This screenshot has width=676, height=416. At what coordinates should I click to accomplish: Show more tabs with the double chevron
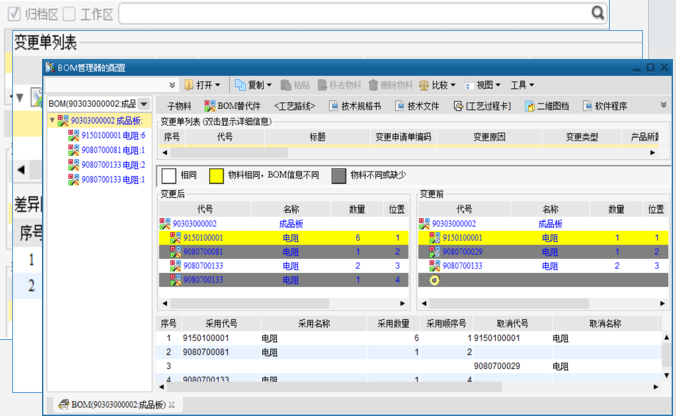tap(664, 105)
